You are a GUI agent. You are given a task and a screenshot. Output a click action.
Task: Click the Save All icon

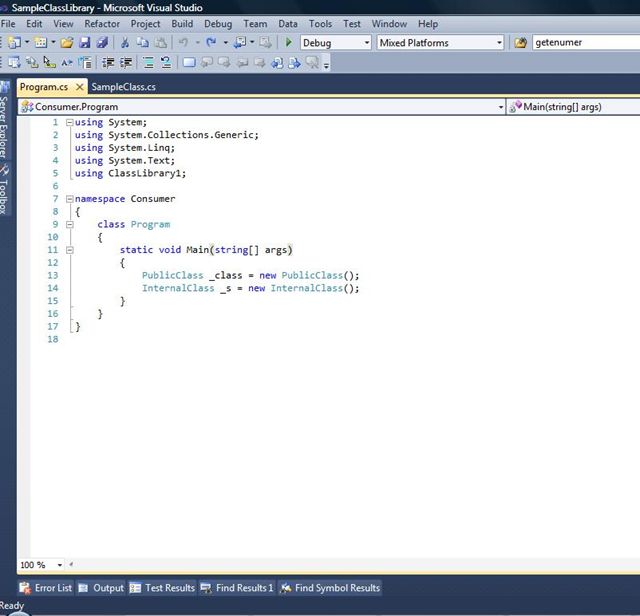click(x=102, y=43)
